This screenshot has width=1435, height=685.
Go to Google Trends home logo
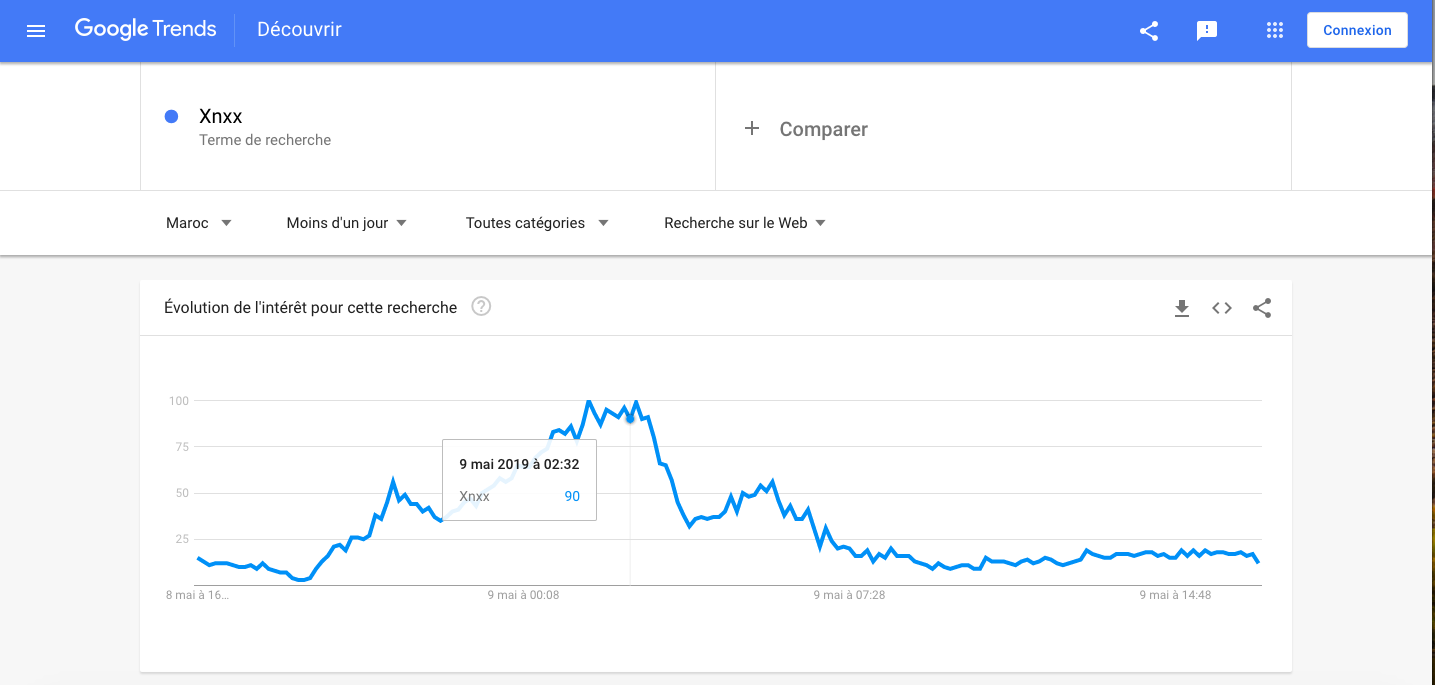[145, 29]
